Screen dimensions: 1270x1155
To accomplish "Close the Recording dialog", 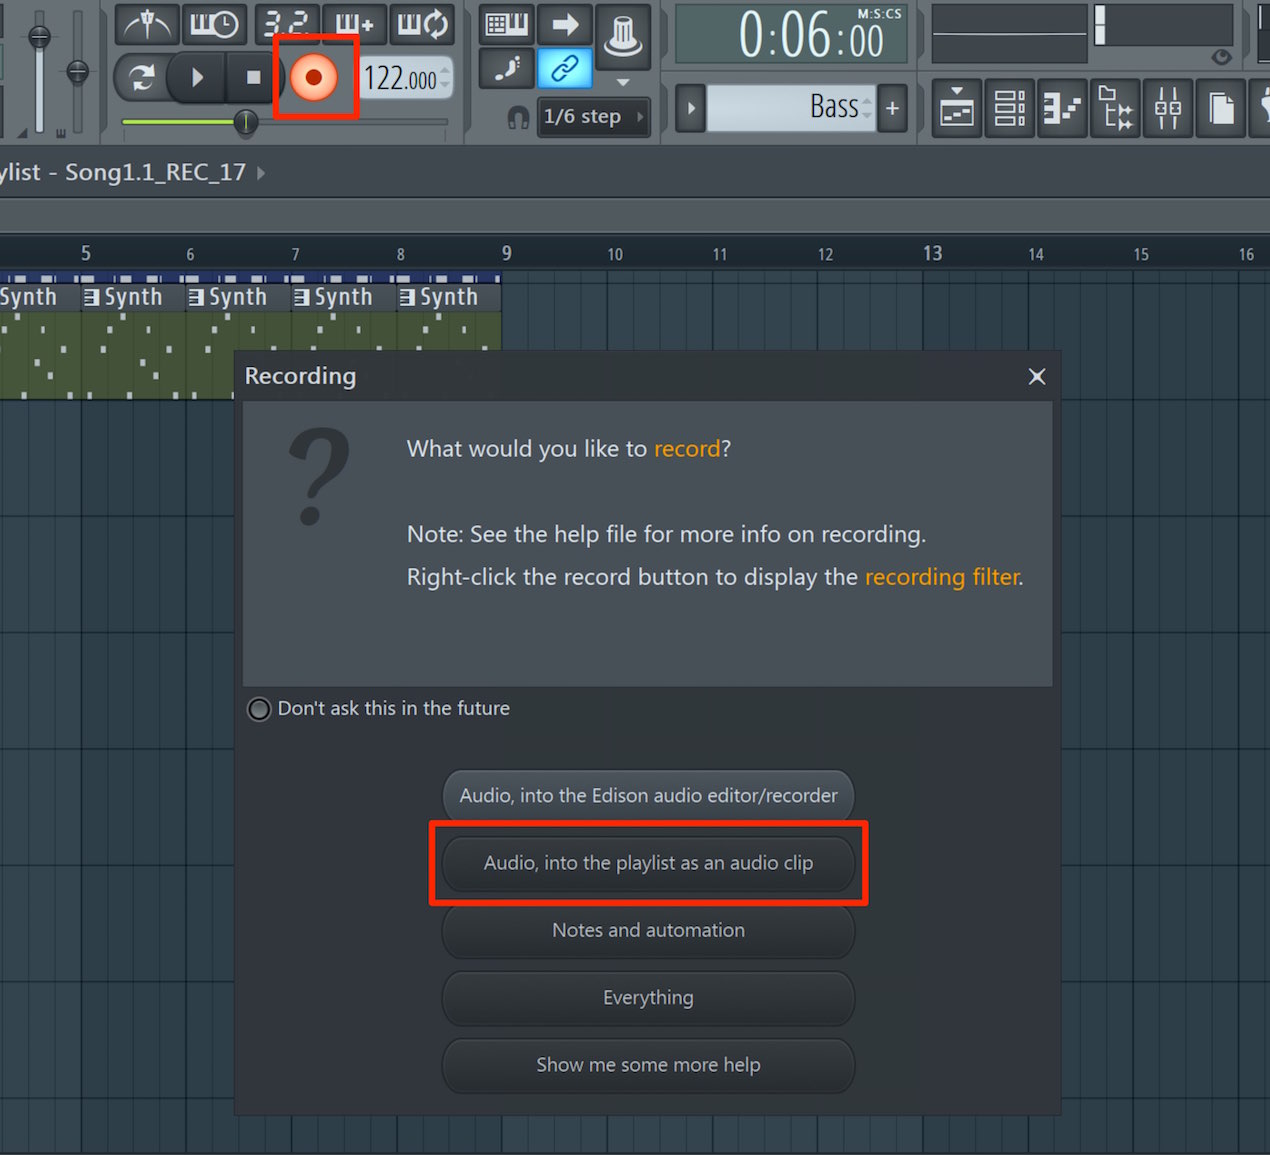I will [x=1037, y=376].
